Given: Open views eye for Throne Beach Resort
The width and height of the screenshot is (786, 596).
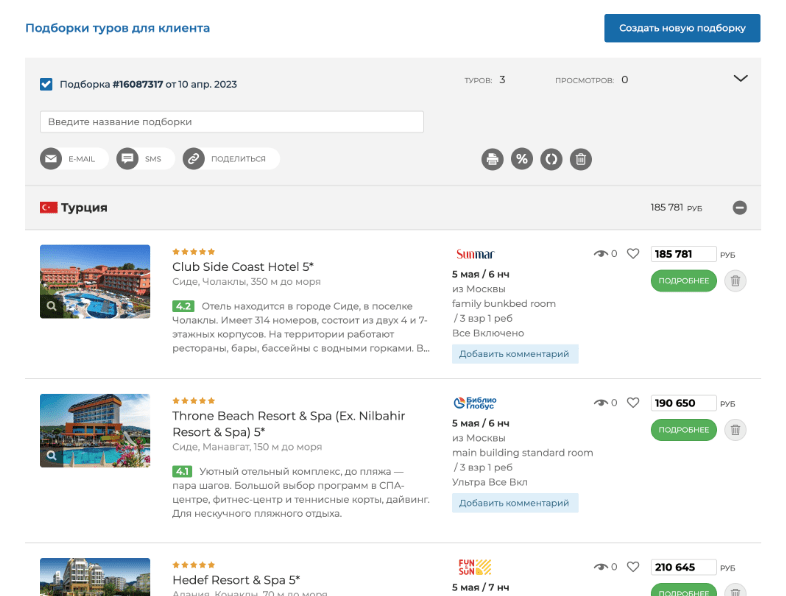Looking at the screenshot, I should (x=601, y=403).
